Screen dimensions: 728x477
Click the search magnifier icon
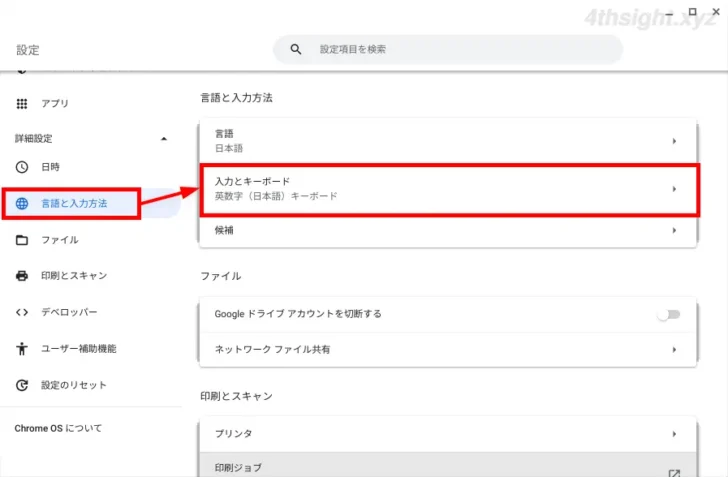[x=296, y=49]
